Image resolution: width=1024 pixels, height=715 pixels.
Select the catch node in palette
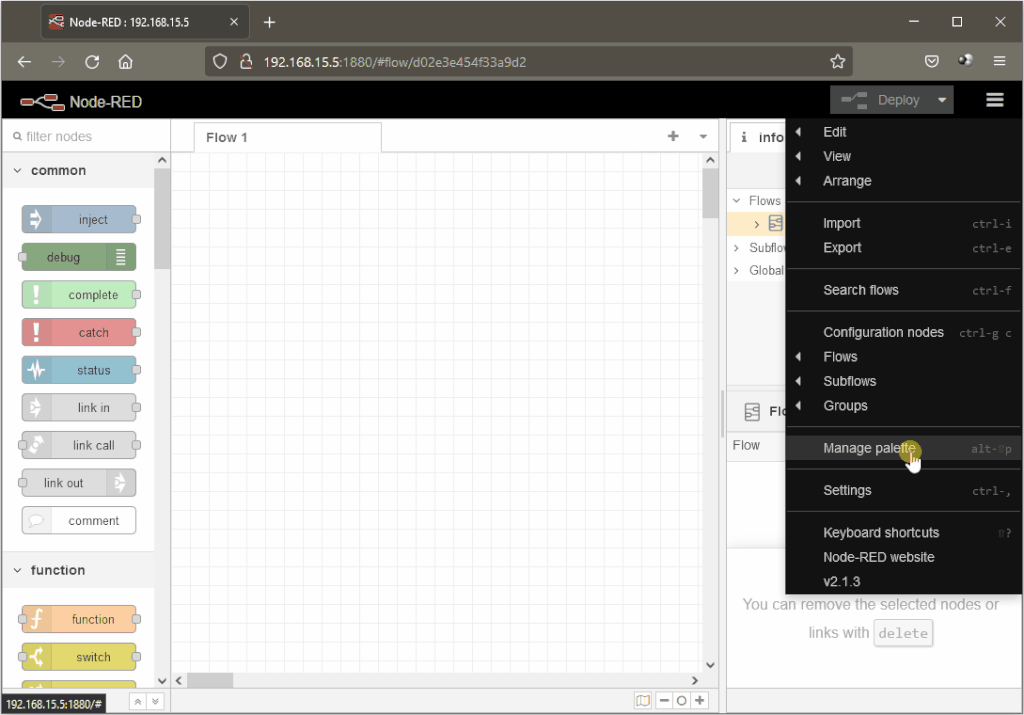(79, 332)
